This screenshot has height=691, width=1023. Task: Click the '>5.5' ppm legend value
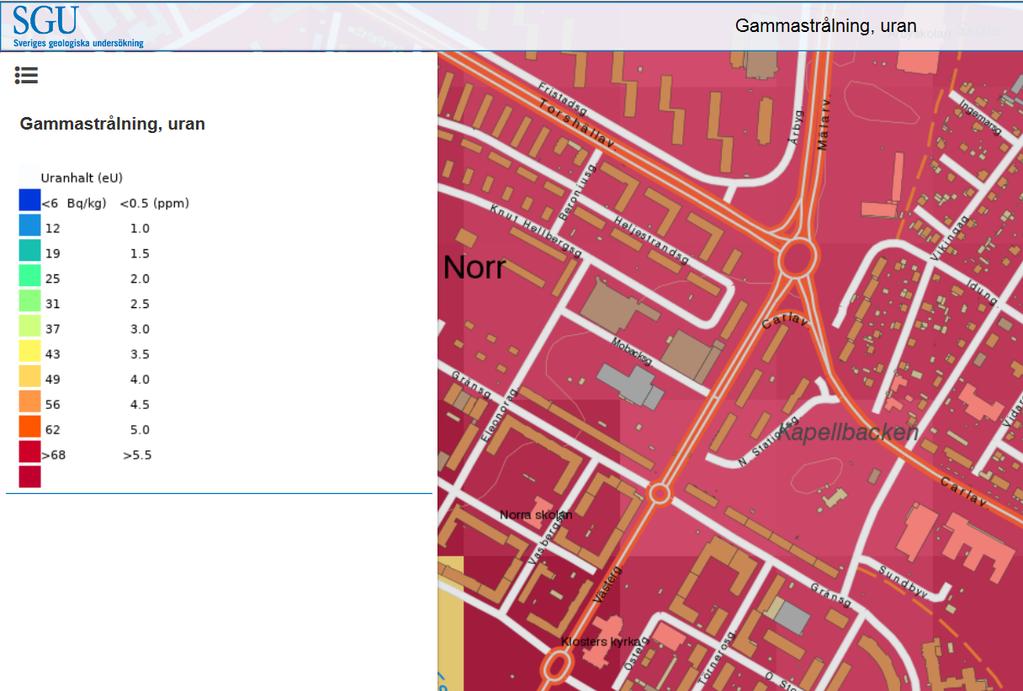[x=137, y=455]
